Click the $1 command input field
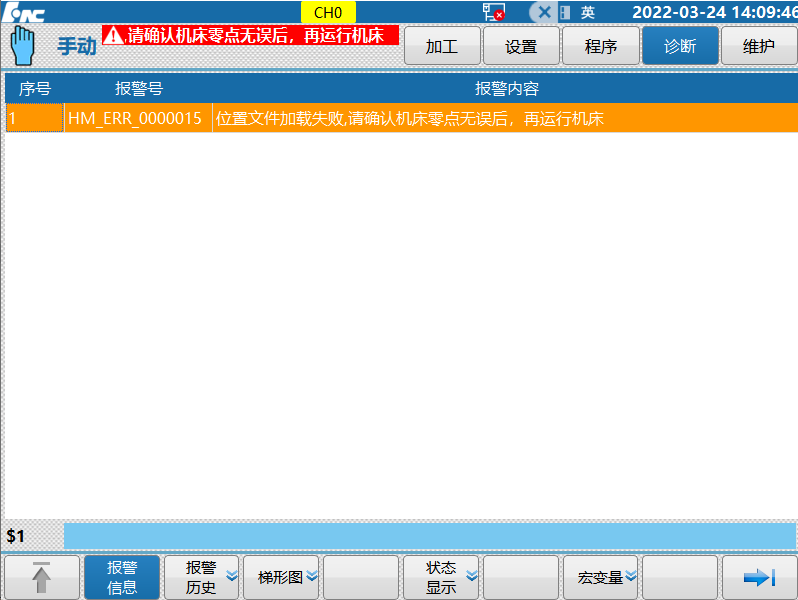Screen dimensions: 798x600 430,536
